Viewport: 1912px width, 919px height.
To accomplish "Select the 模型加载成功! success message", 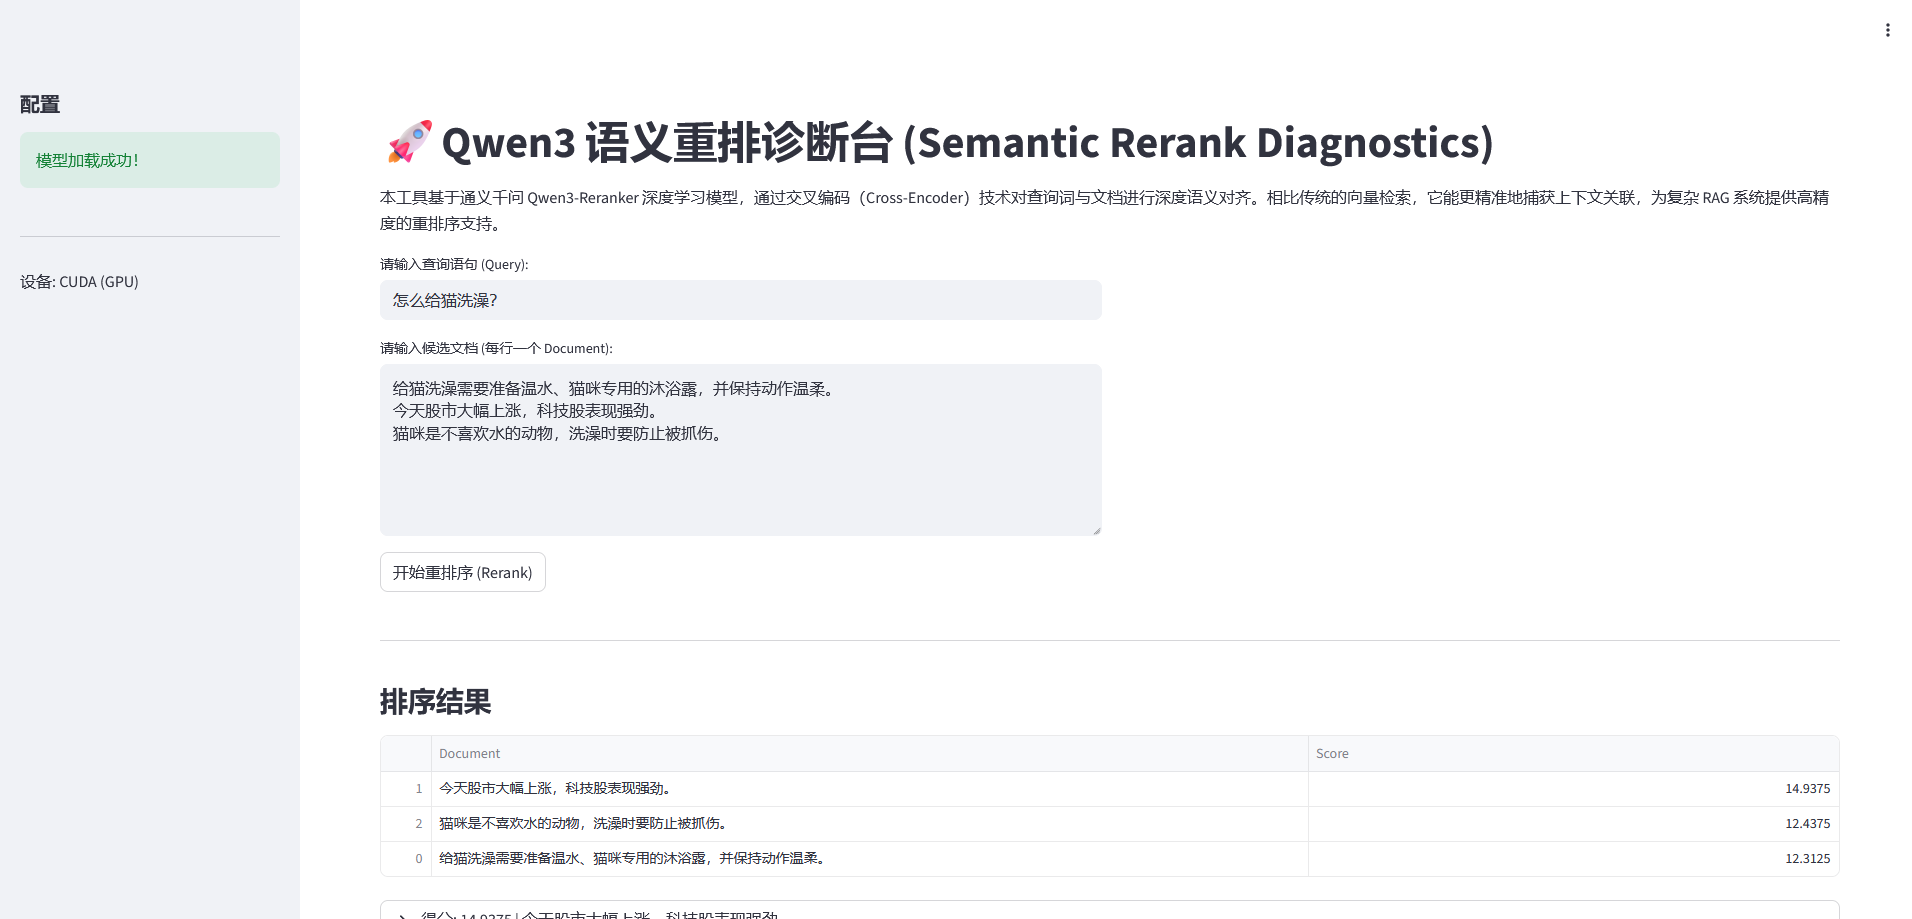I will [x=150, y=160].
